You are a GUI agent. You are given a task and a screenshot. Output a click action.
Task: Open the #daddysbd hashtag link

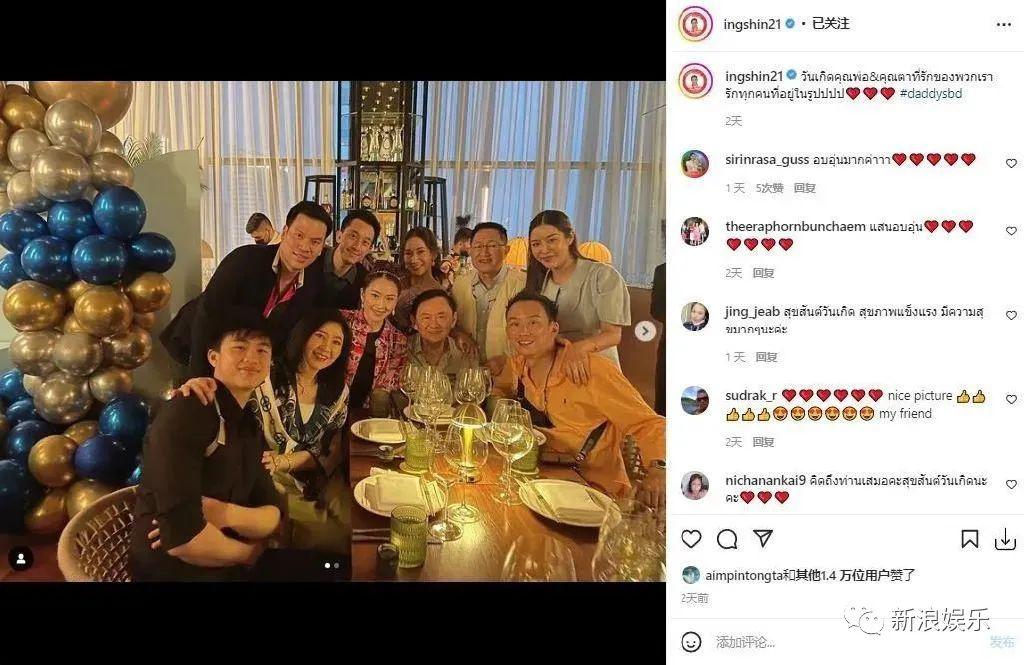pos(931,93)
